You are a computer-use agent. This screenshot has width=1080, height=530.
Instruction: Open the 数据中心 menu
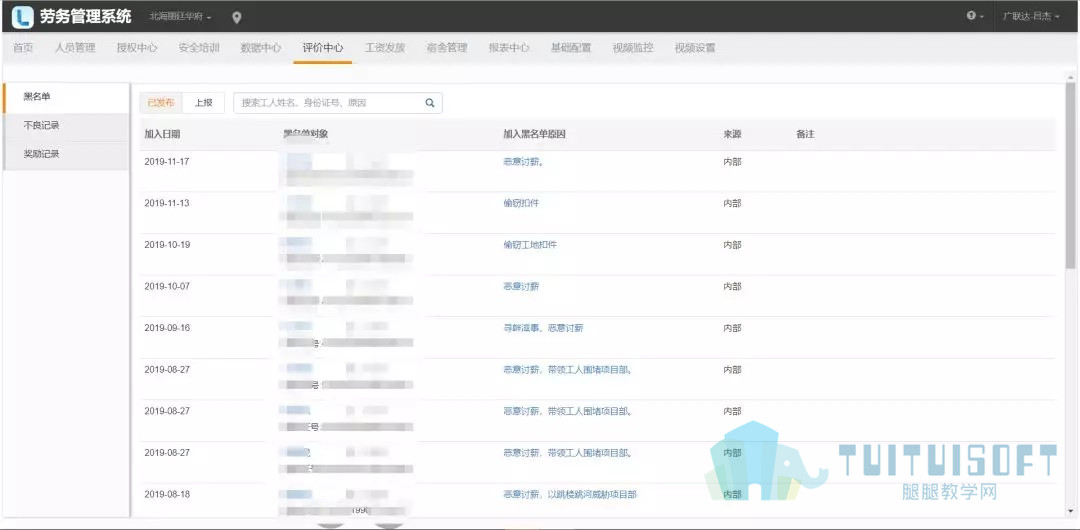(261, 48)
